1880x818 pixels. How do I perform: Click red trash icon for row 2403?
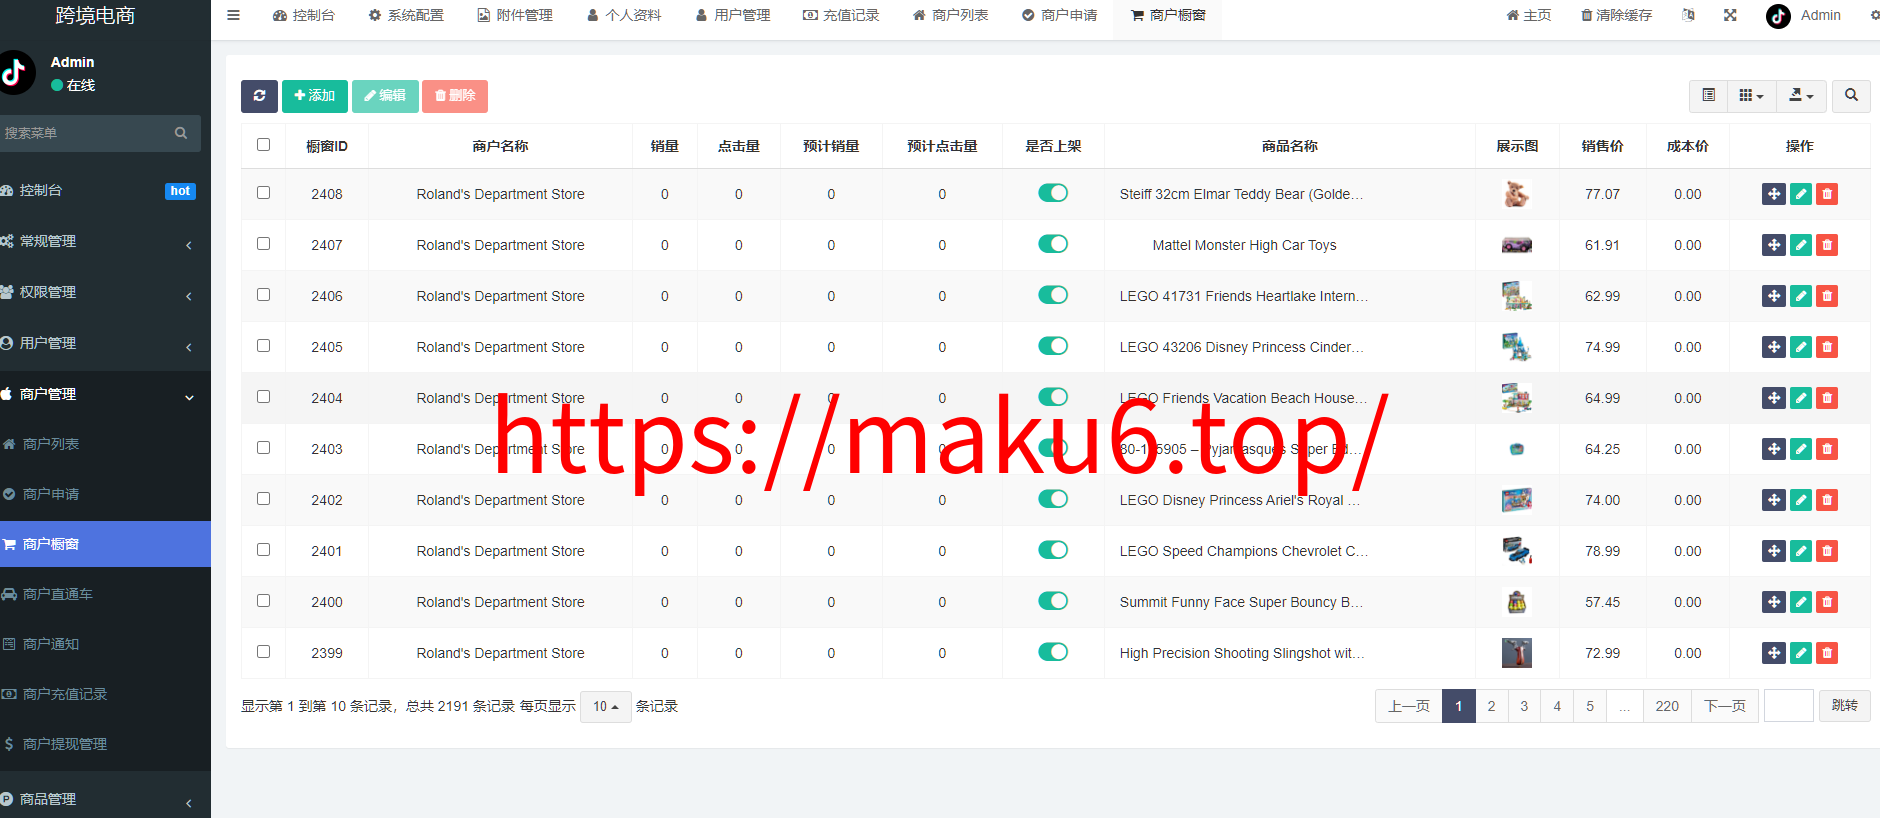[x=1827, y=449]
